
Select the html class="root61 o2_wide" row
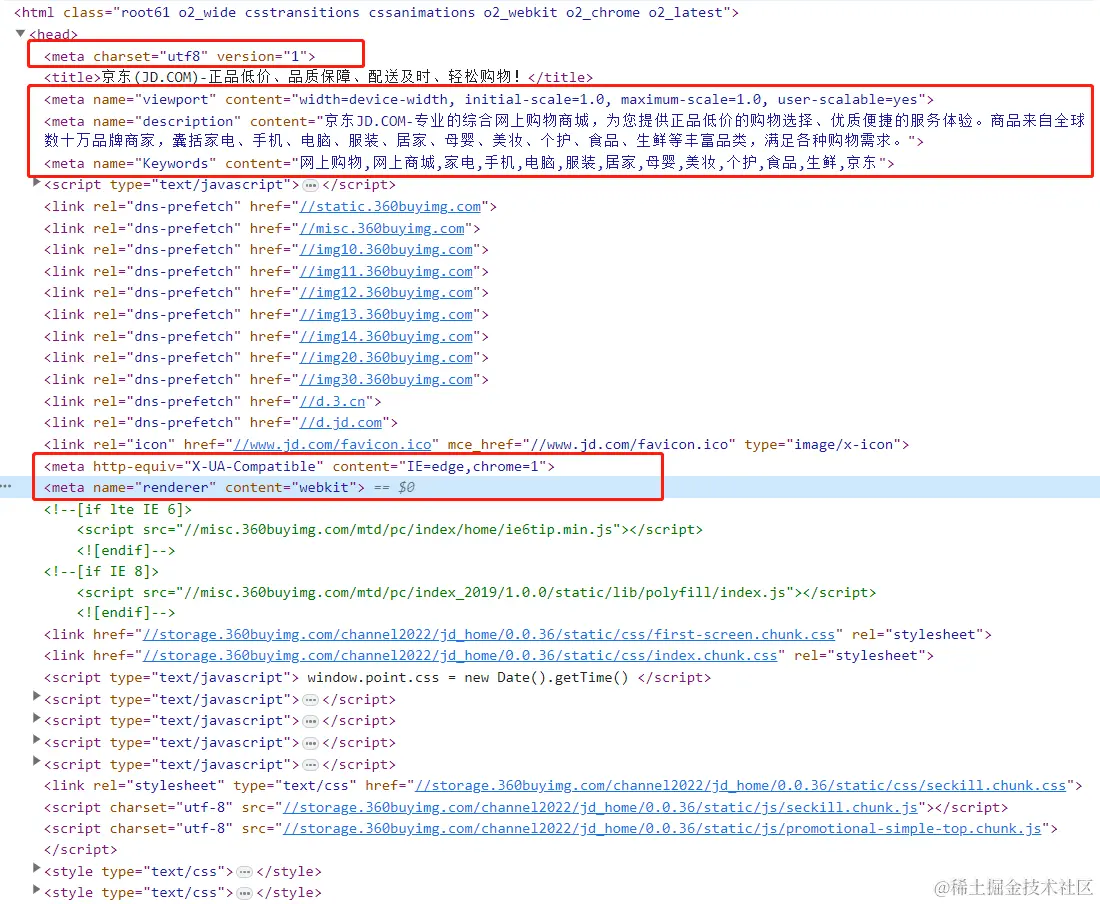tap(376, 13)
